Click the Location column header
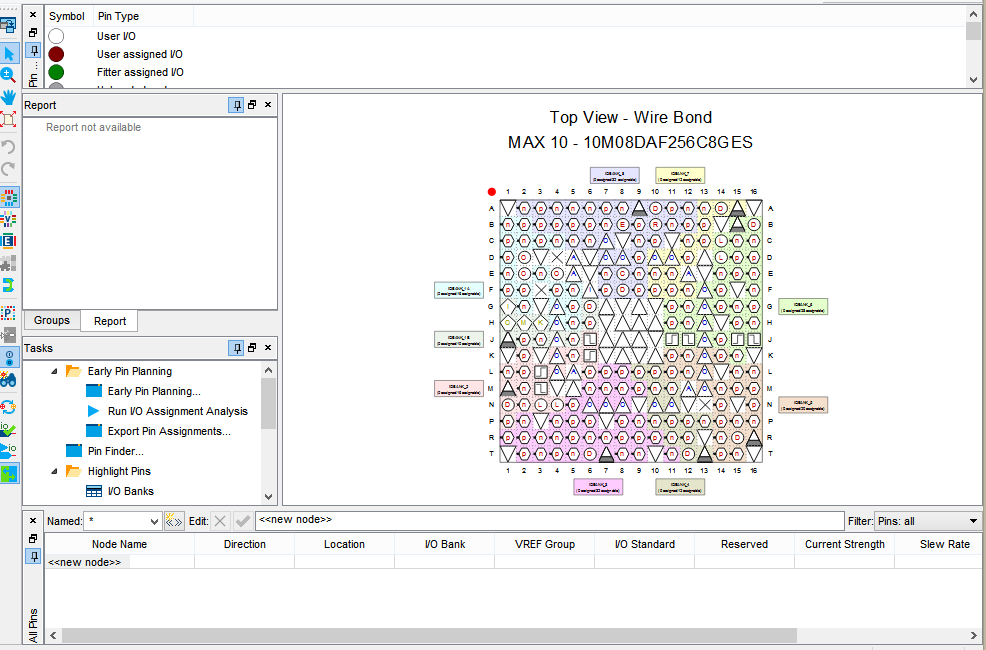 (345, 544)
